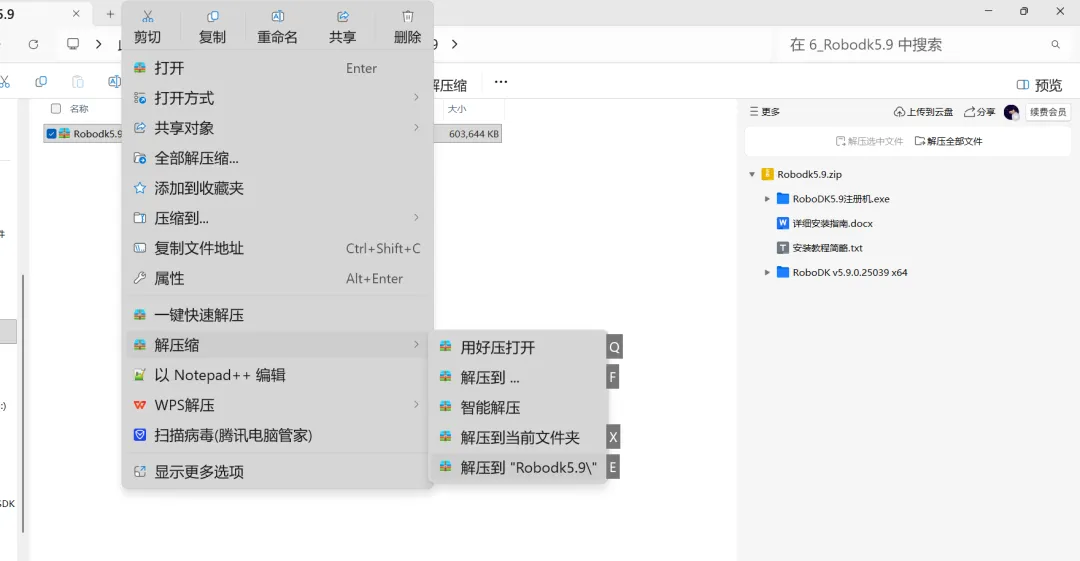Viewport: 1080px width, 561px height.
Task: Toggle the select-all checkbox beside 名称
Action: tap(56, 108)
